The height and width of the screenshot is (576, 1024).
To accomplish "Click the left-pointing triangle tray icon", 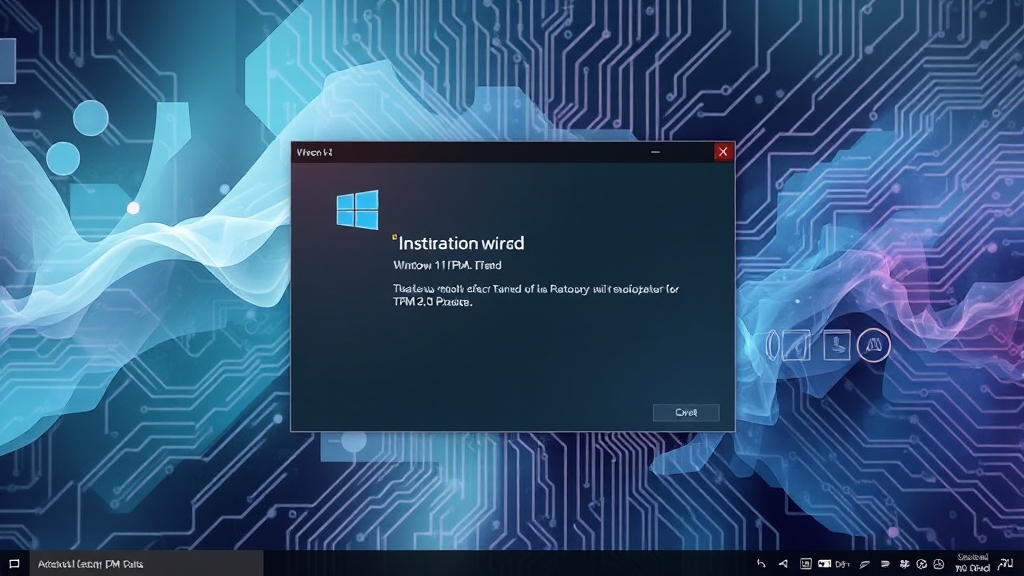I will click(x=783, y=564).
